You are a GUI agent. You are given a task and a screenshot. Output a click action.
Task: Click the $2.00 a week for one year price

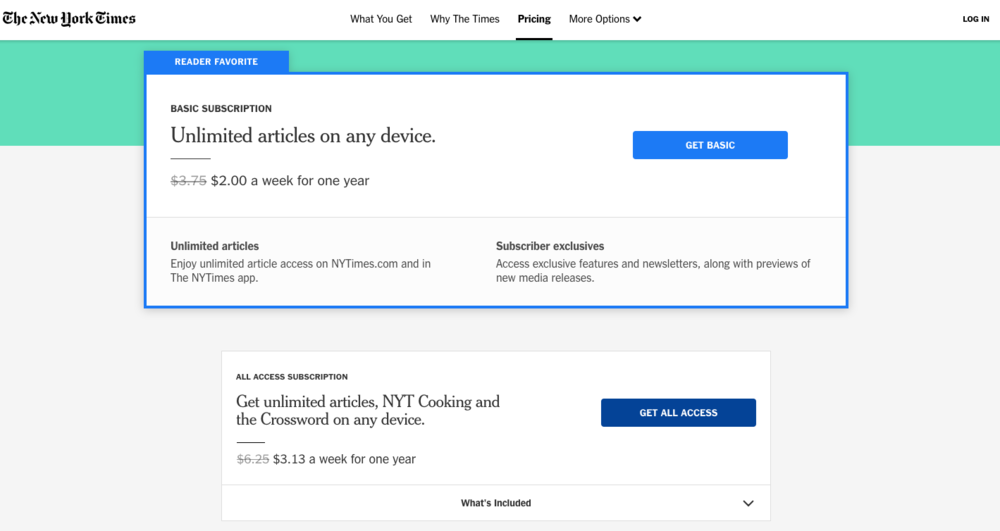point(290,181)
